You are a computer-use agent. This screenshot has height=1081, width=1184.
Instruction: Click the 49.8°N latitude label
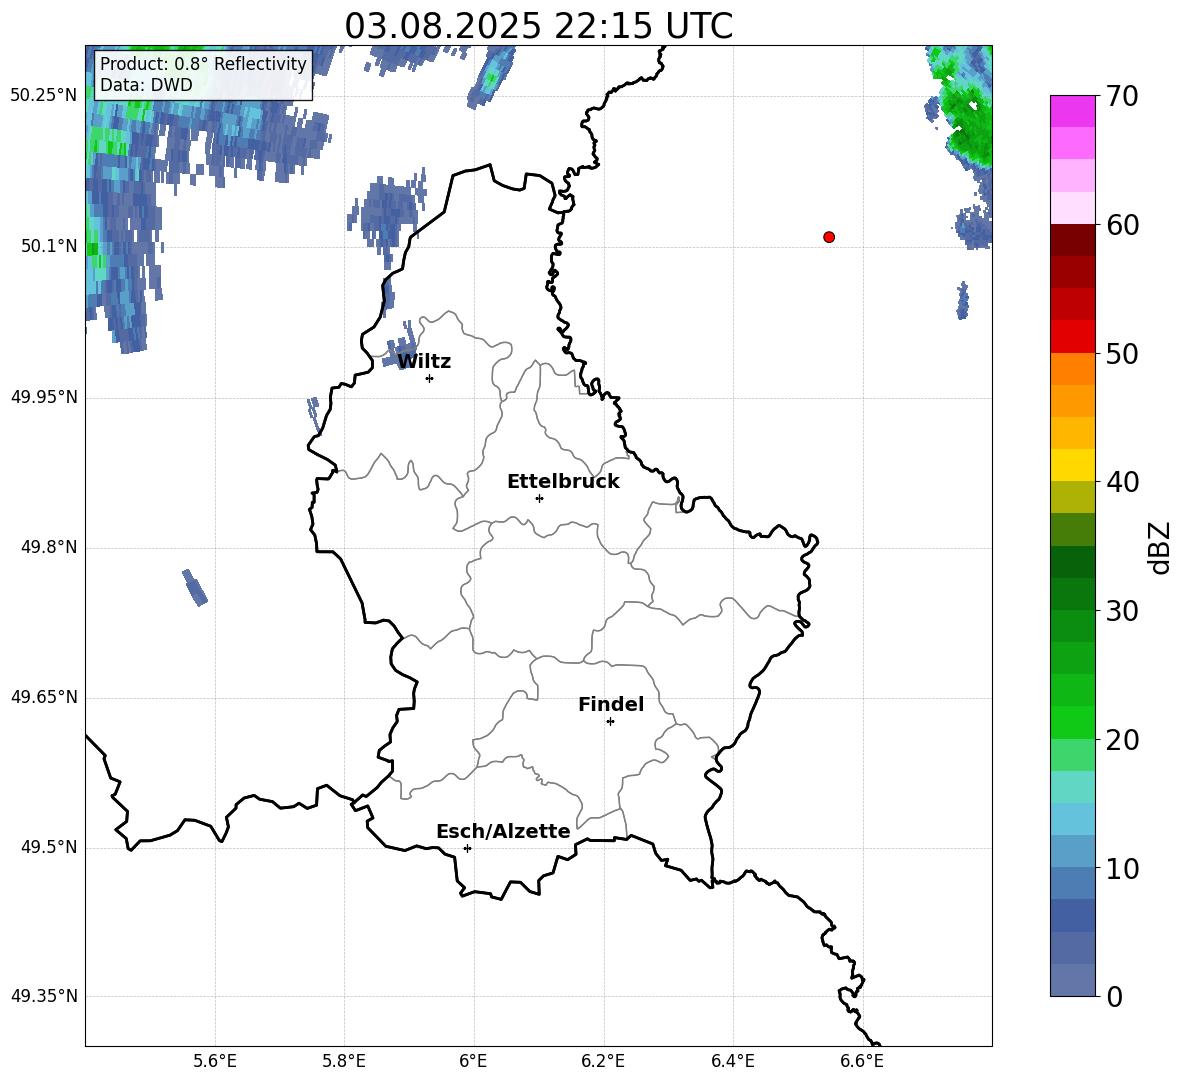click(x=49, y=547)
